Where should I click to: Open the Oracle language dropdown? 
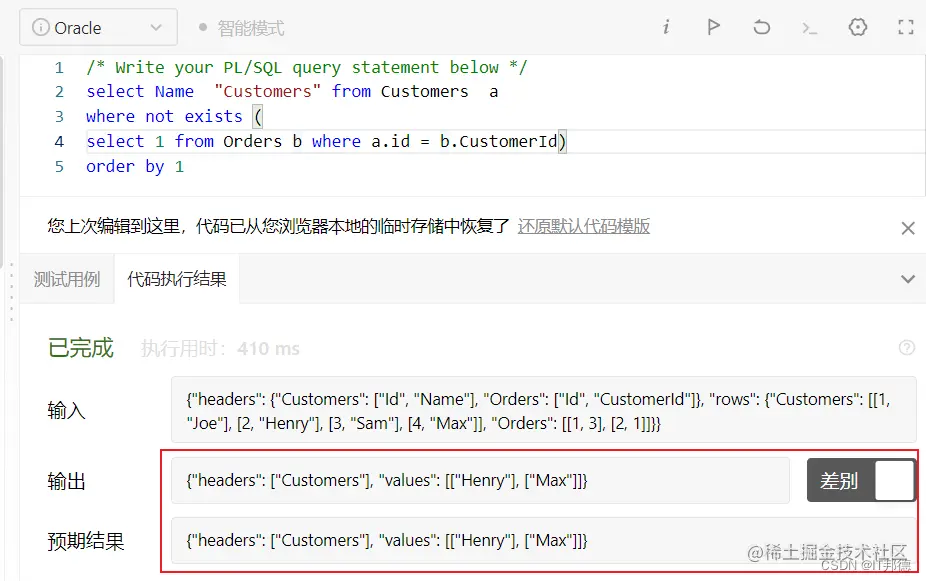click(x=98, y=27)
